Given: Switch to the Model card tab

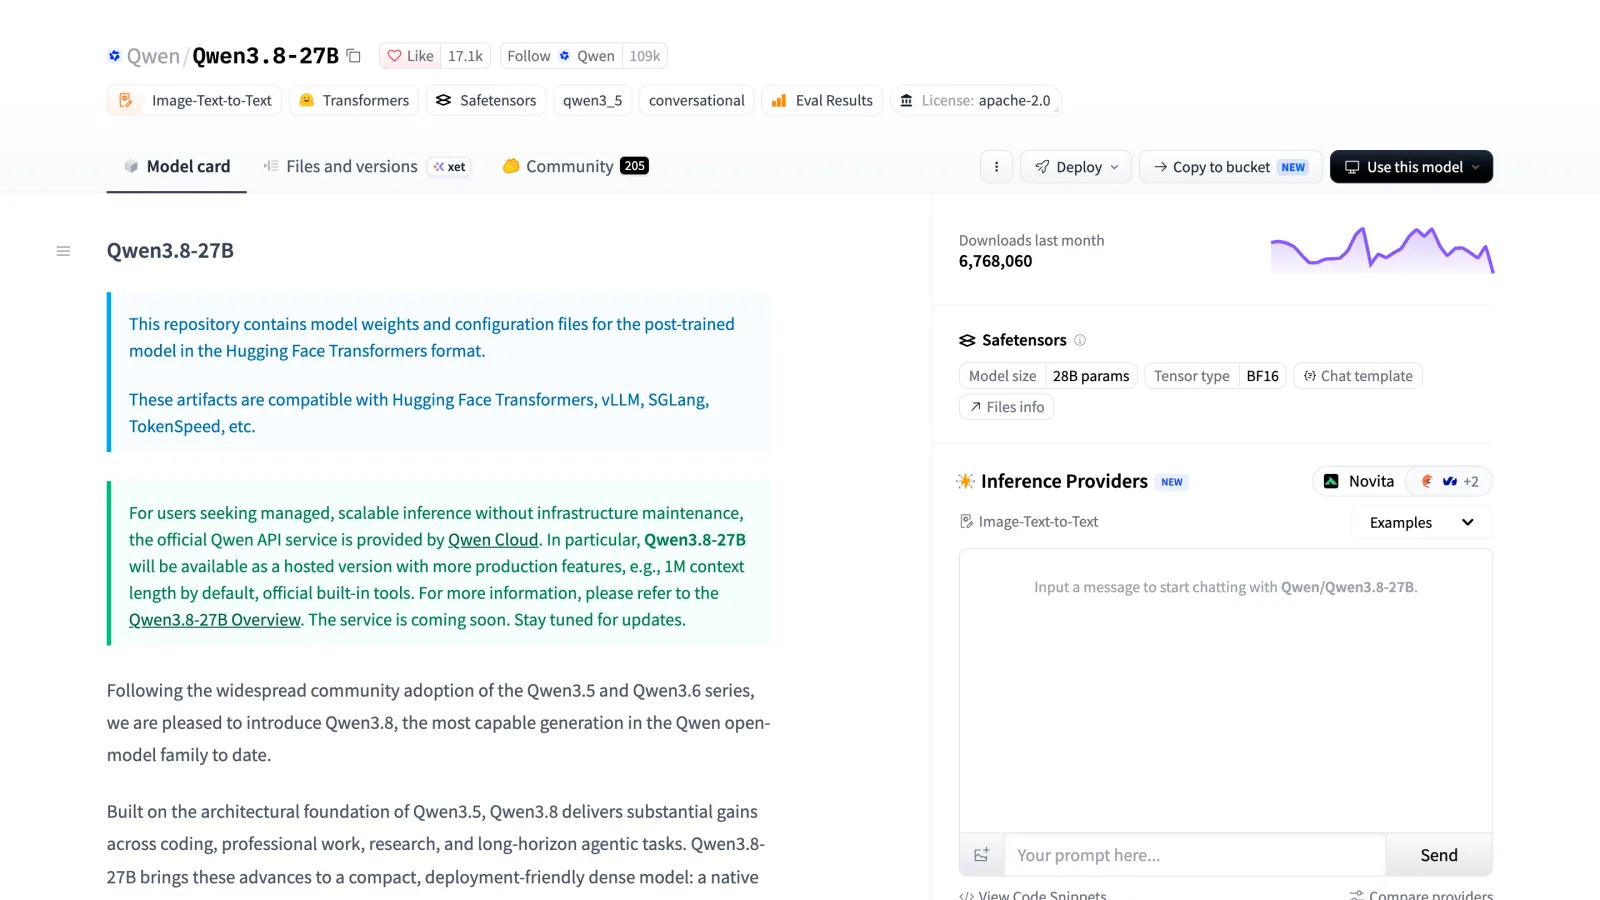Looking at the screenshot, I should (x=177, y=167).
